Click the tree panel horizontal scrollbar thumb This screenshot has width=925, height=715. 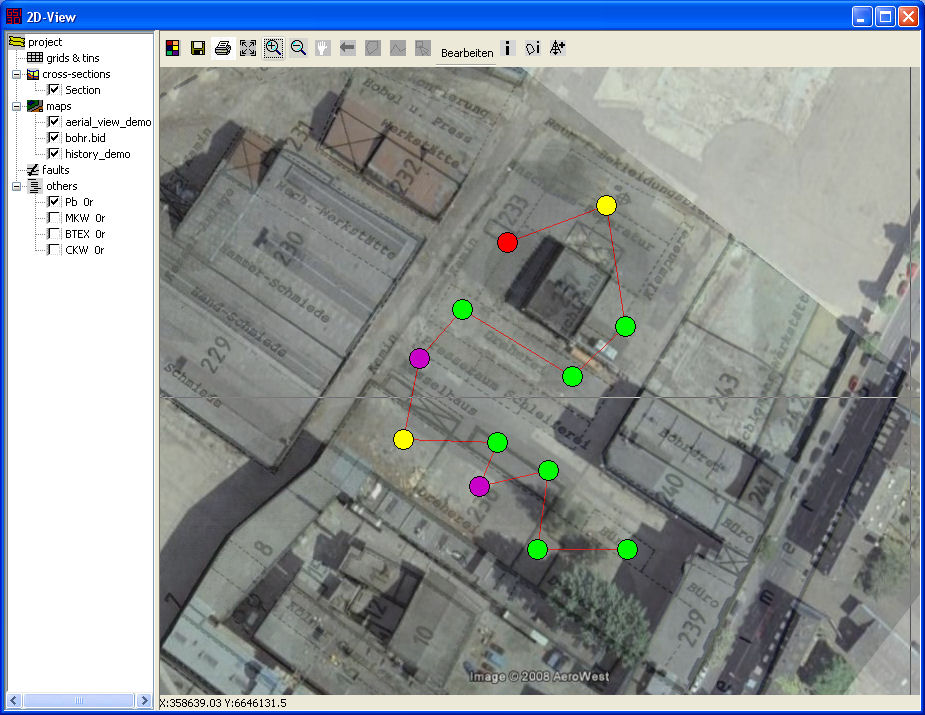click(x=78, y=700)
